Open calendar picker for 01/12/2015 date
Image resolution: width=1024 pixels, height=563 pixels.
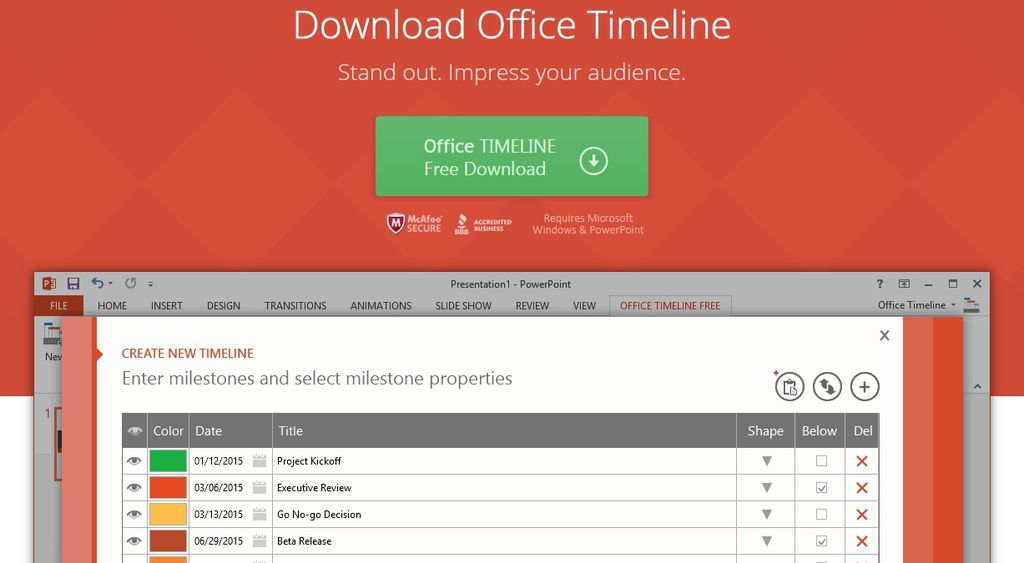(x=259, y=461)
